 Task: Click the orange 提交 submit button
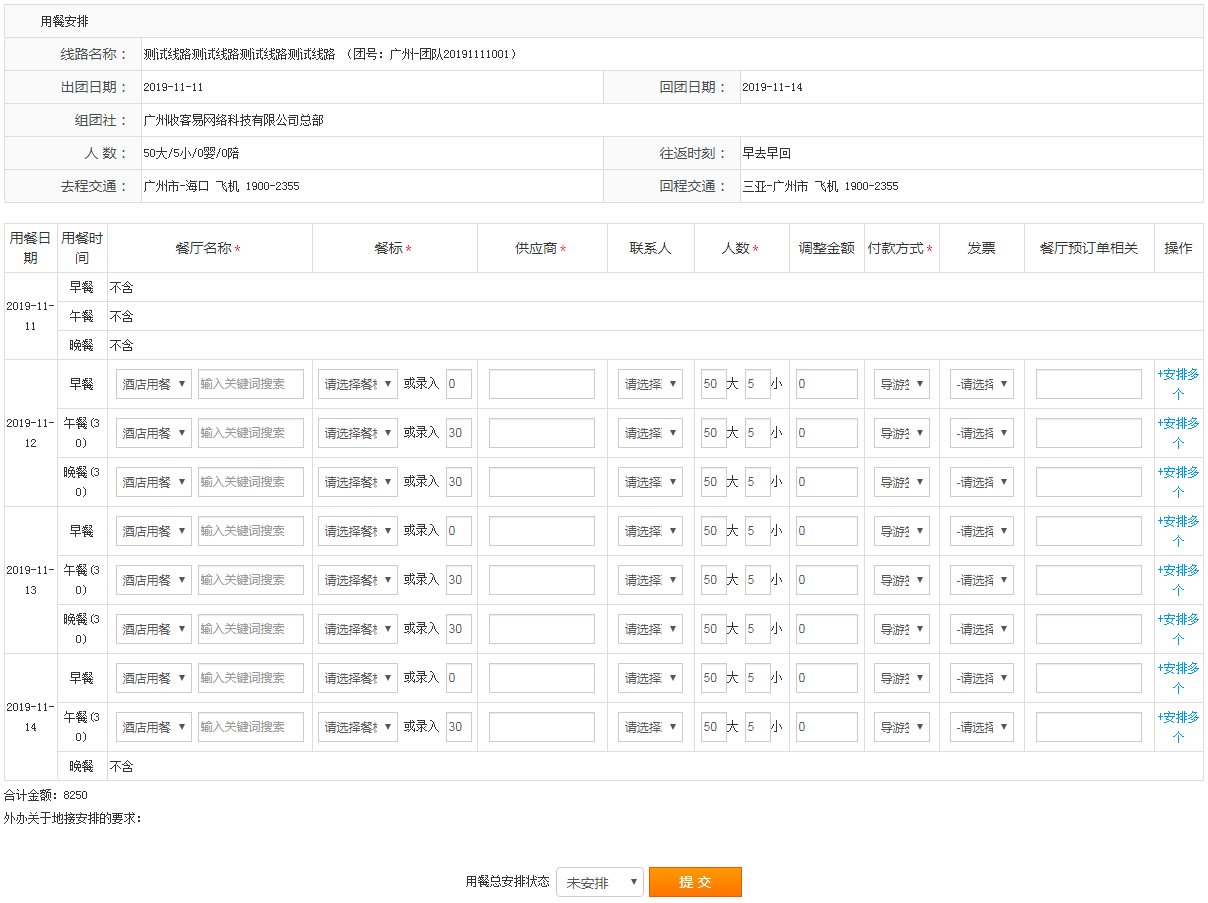tap(695, 882)
